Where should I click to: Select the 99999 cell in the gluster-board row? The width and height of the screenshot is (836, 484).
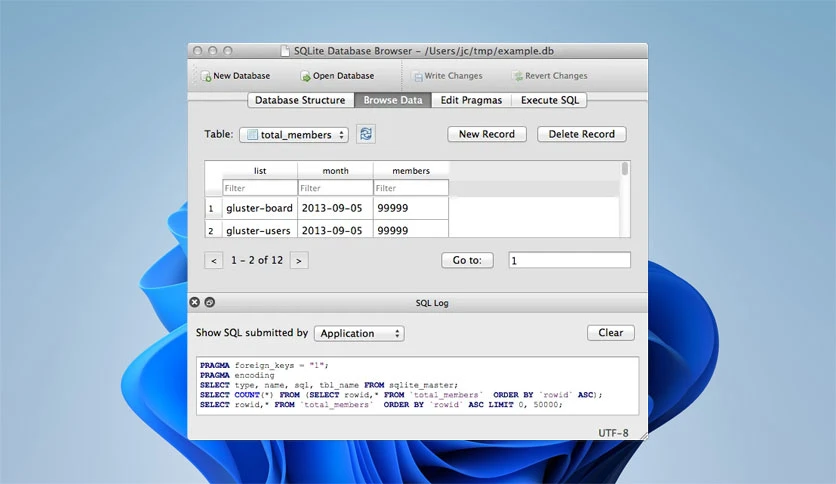(411, 208)
